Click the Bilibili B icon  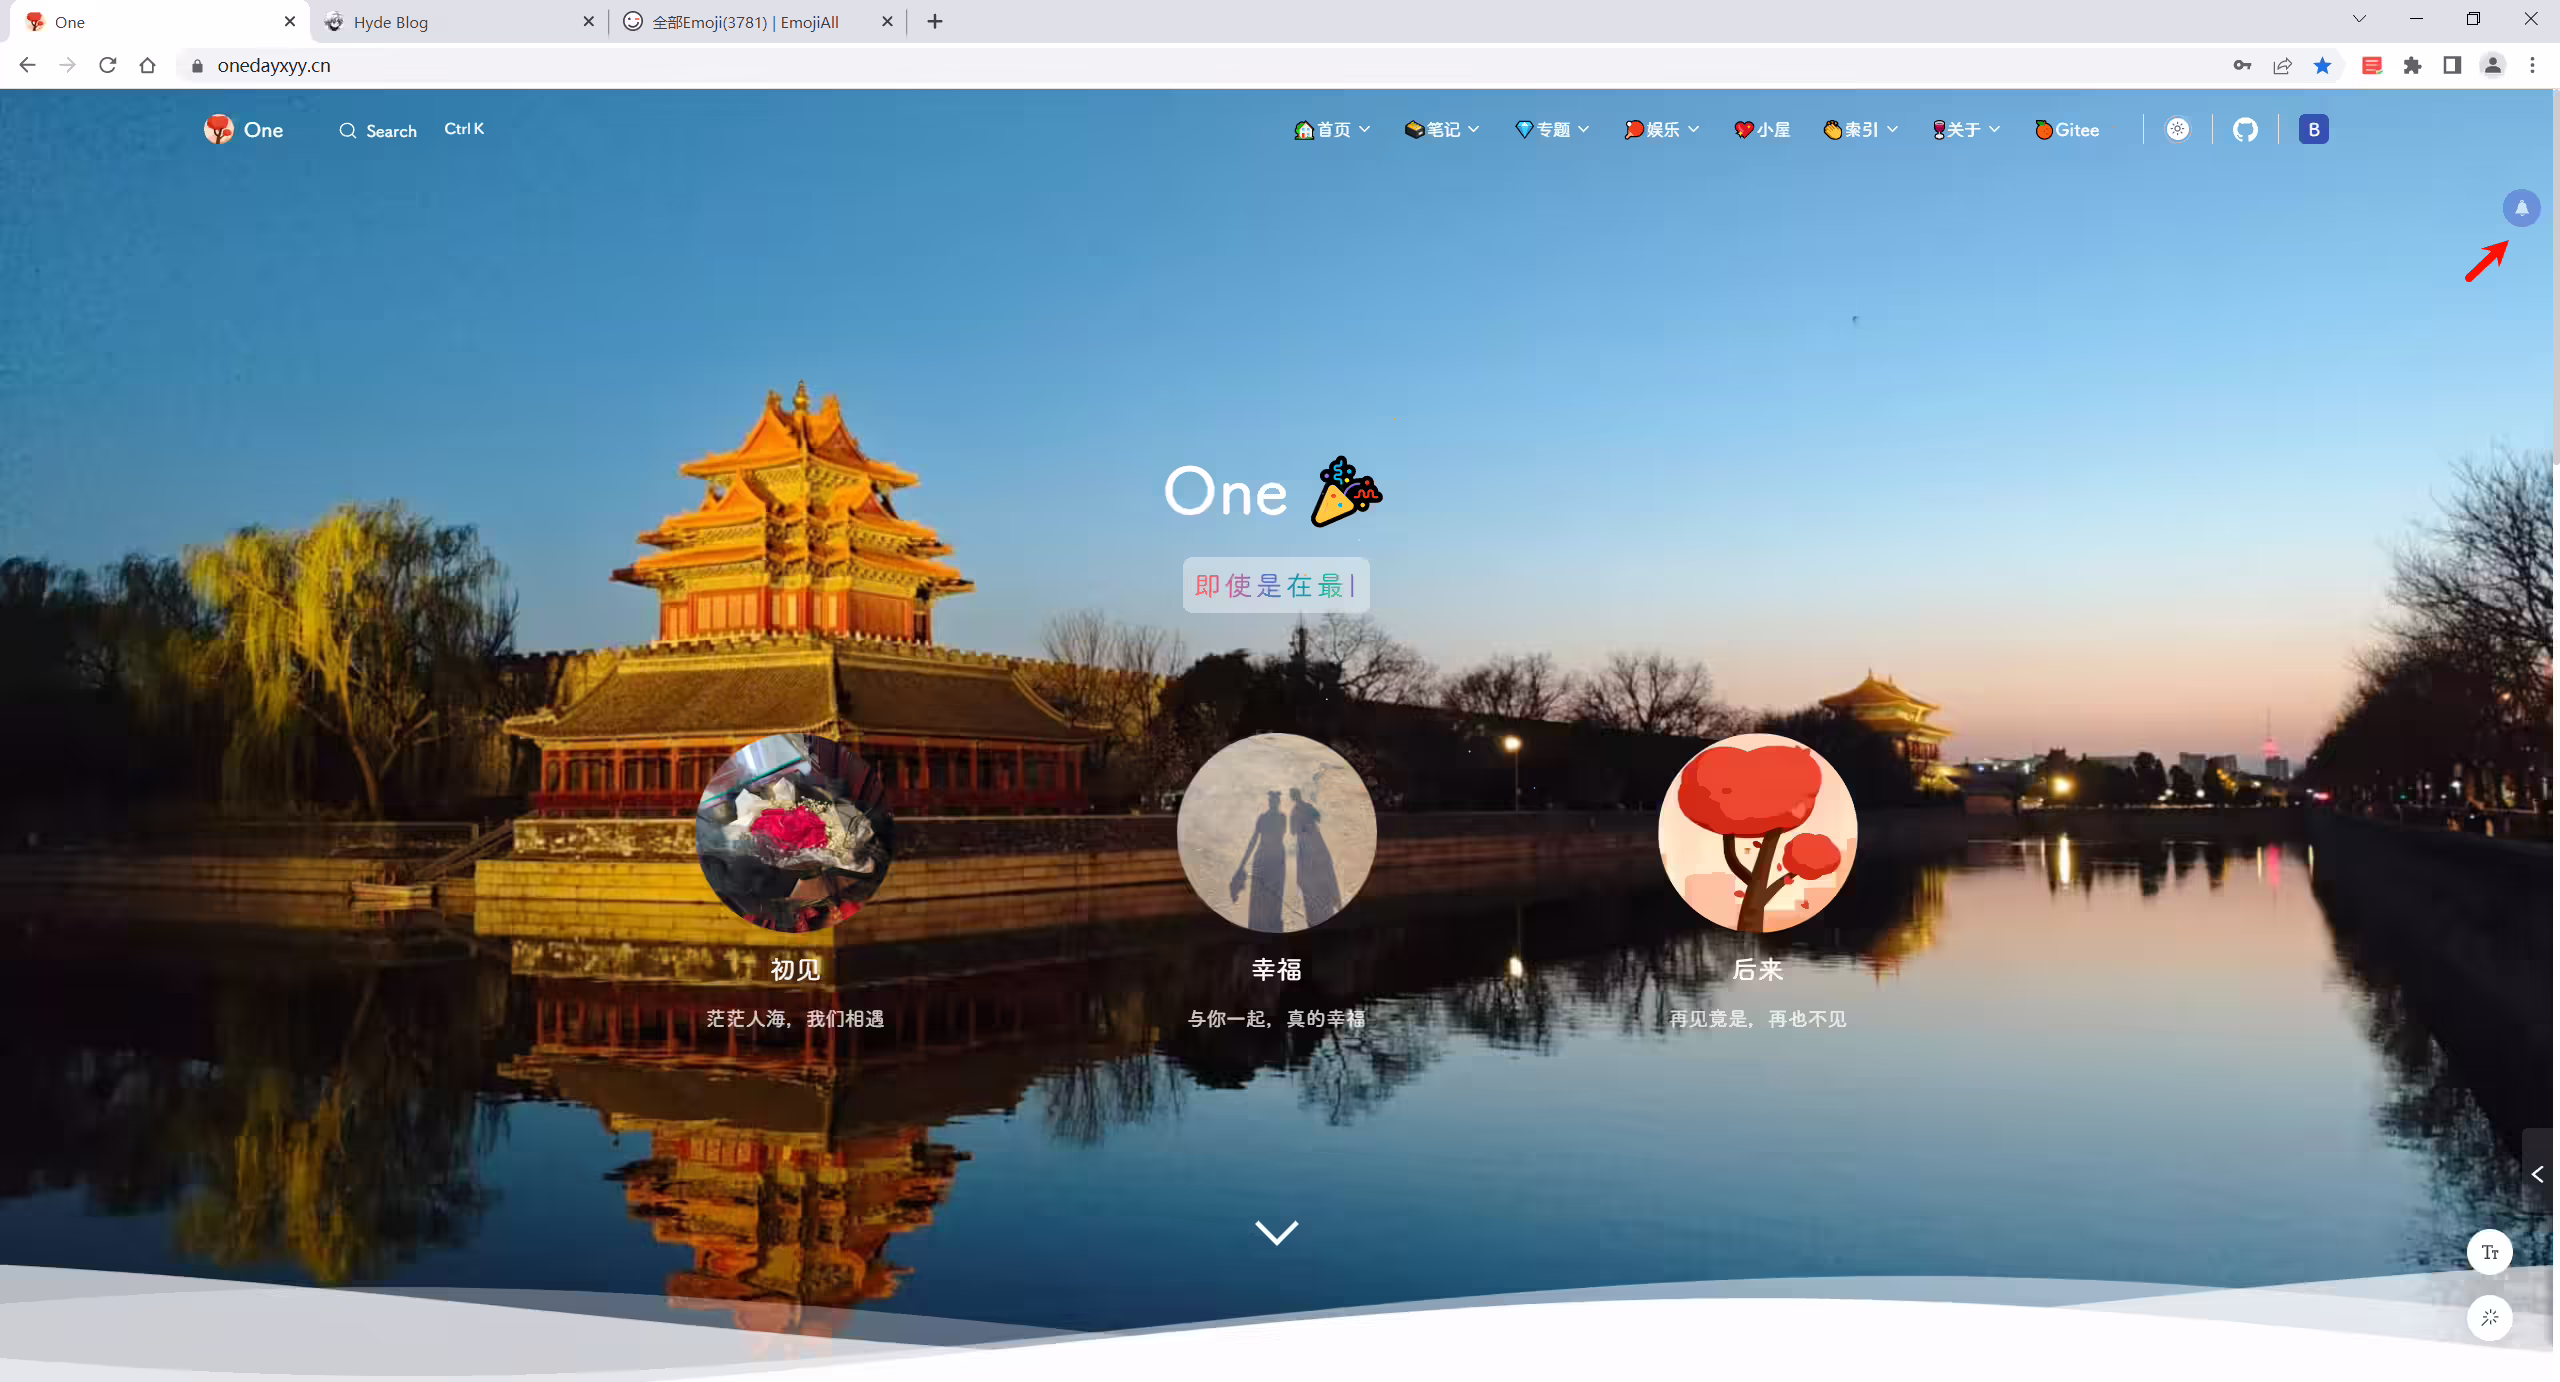pyautogui.click(x=2313, y=130)
